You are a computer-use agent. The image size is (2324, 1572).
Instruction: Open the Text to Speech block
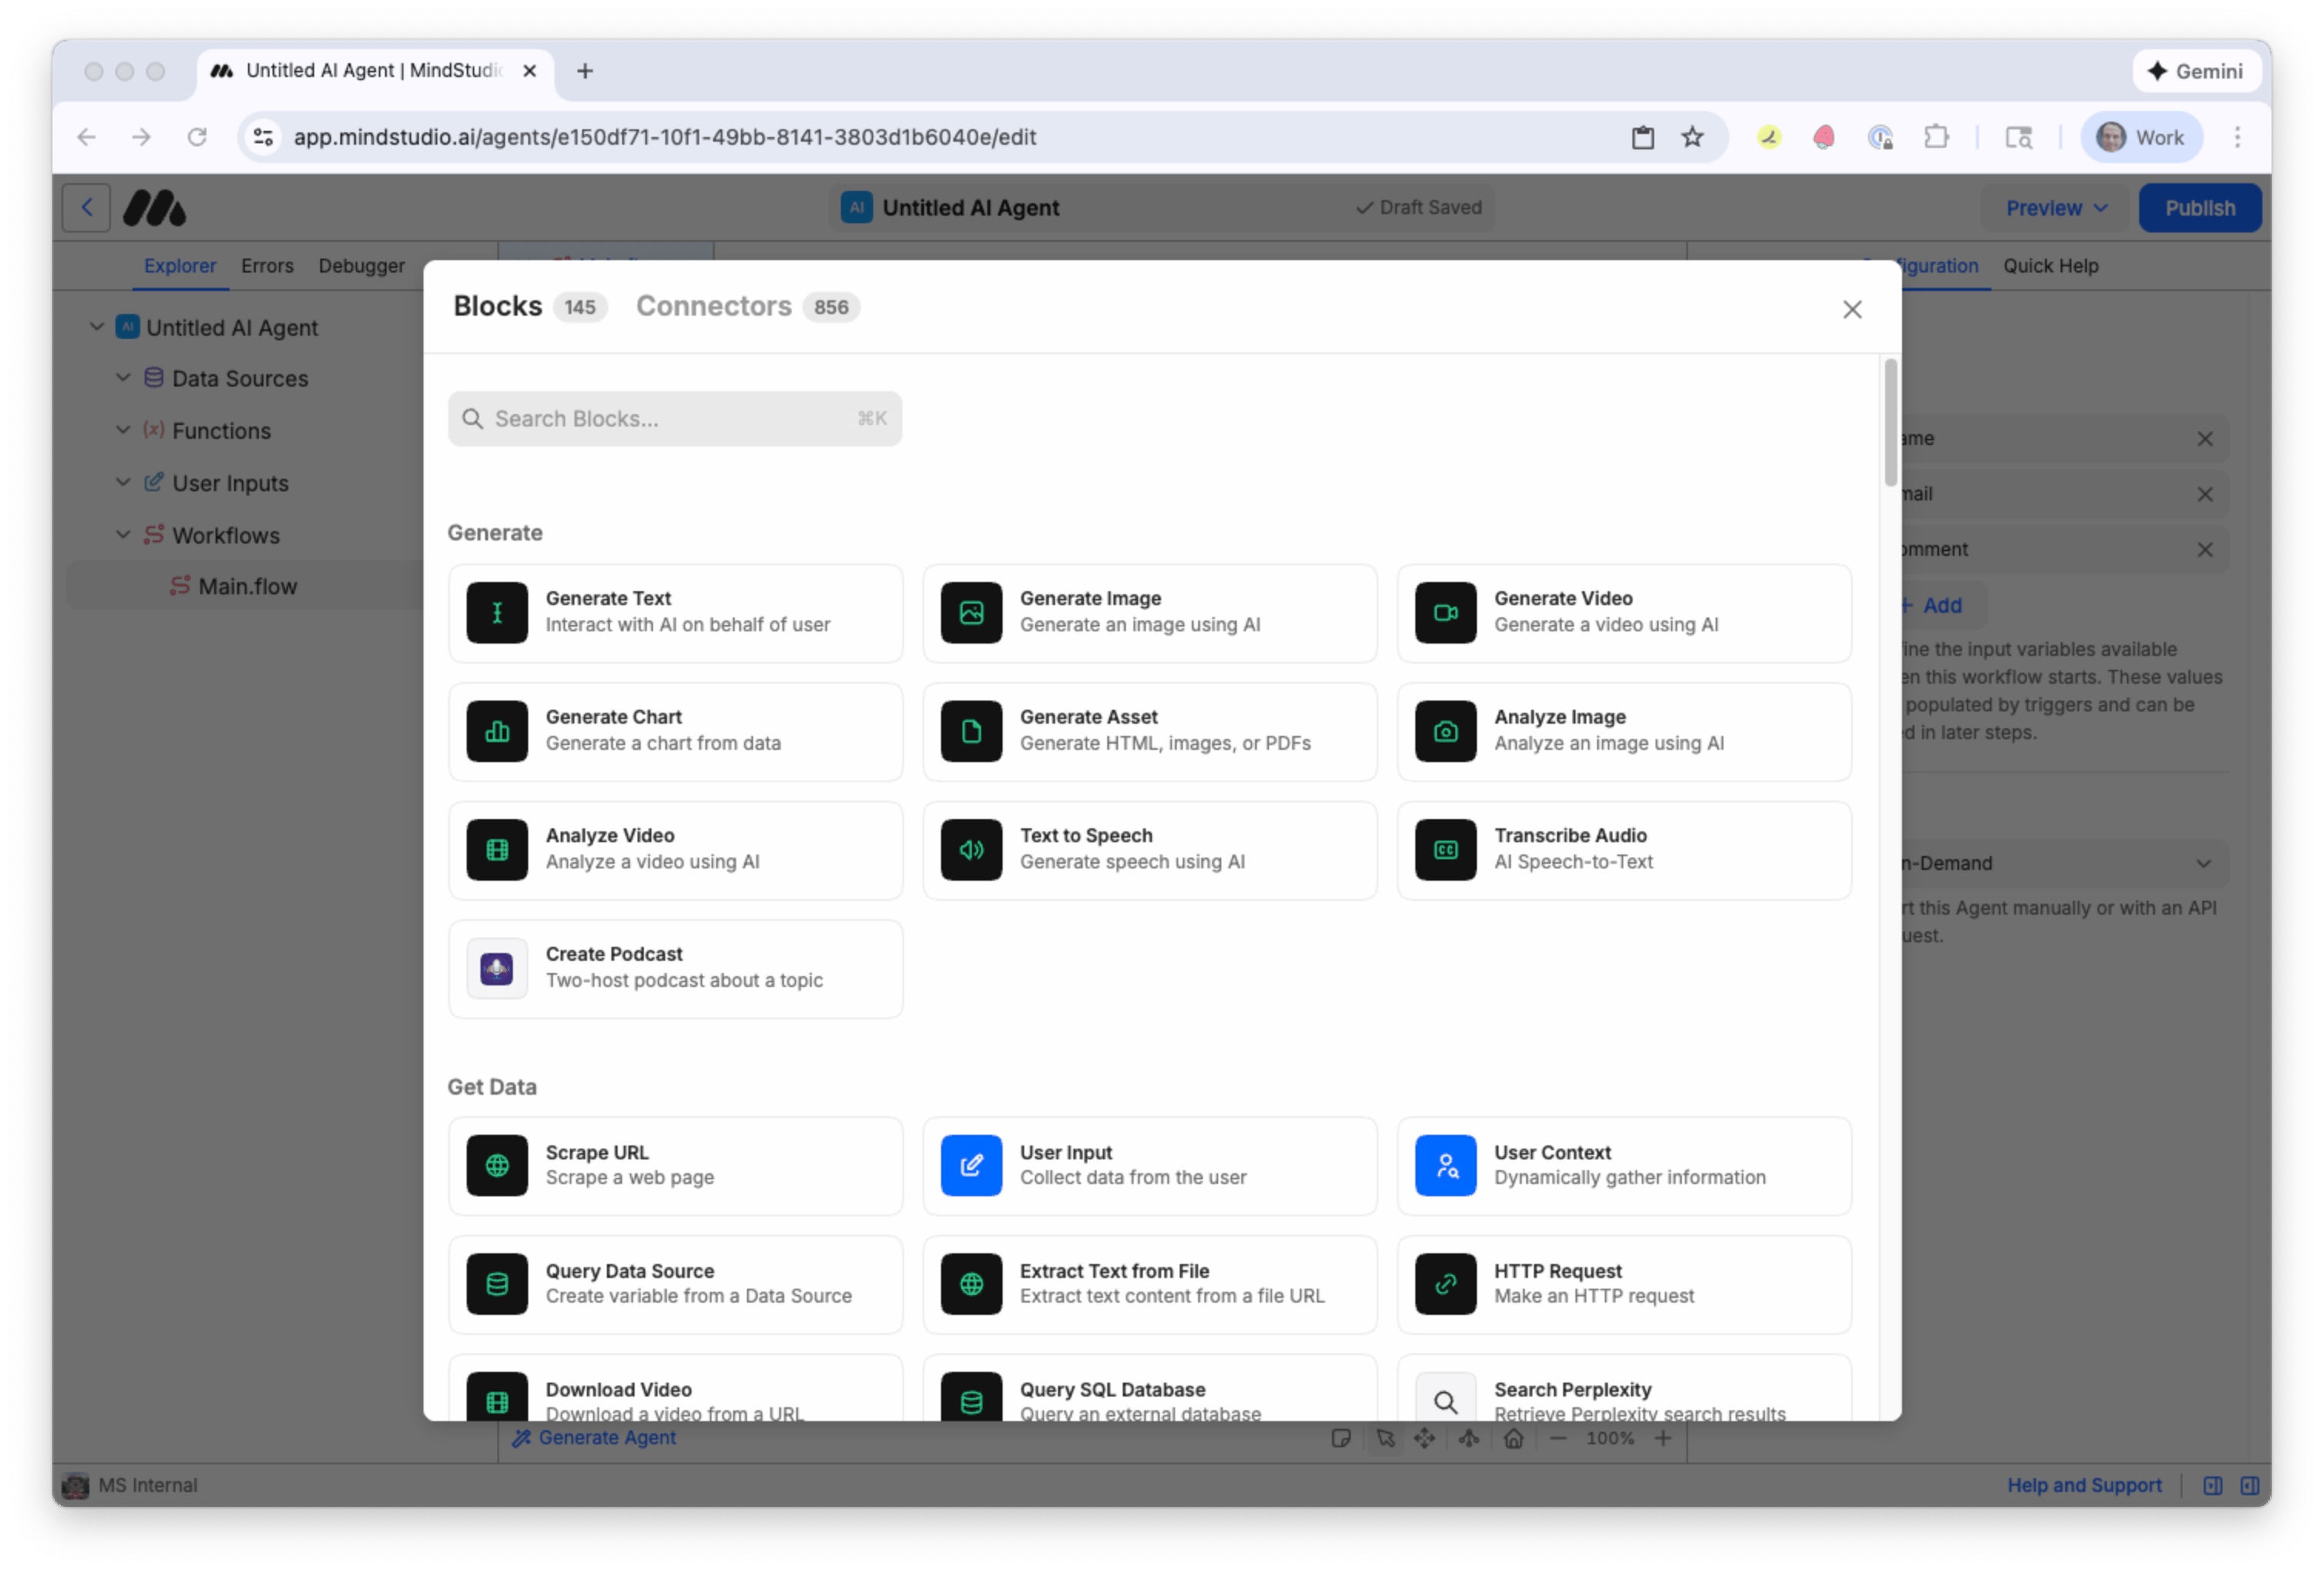point(1150,849)
